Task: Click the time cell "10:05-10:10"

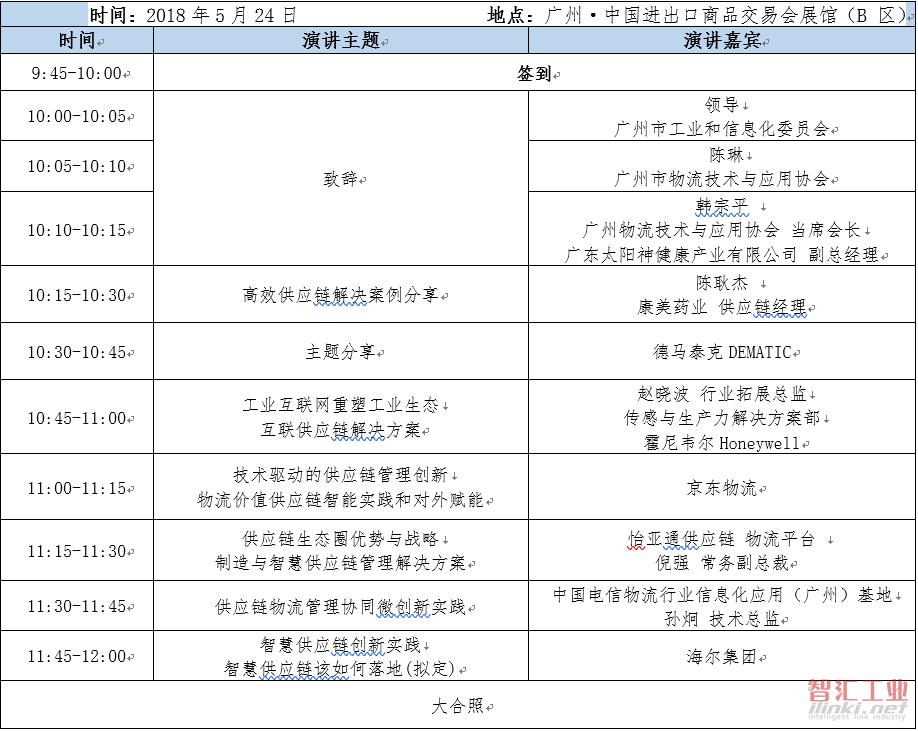Action: [77, 166]
